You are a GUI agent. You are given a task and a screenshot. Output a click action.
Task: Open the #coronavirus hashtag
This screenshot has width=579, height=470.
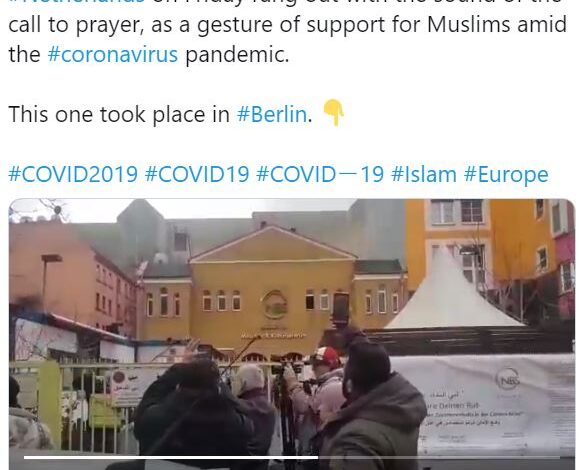point(113,55)
